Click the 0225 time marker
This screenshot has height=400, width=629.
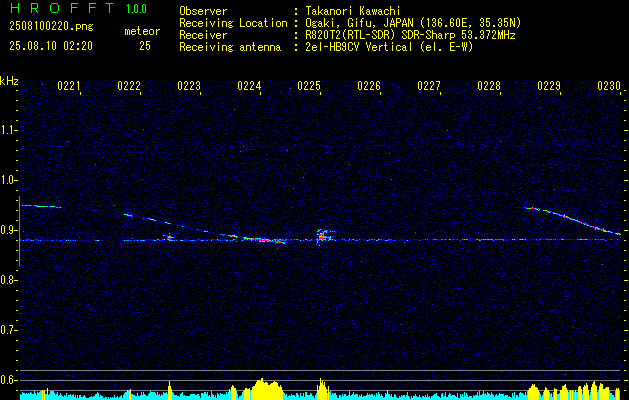pyautogui.click(x=308, y=86)
